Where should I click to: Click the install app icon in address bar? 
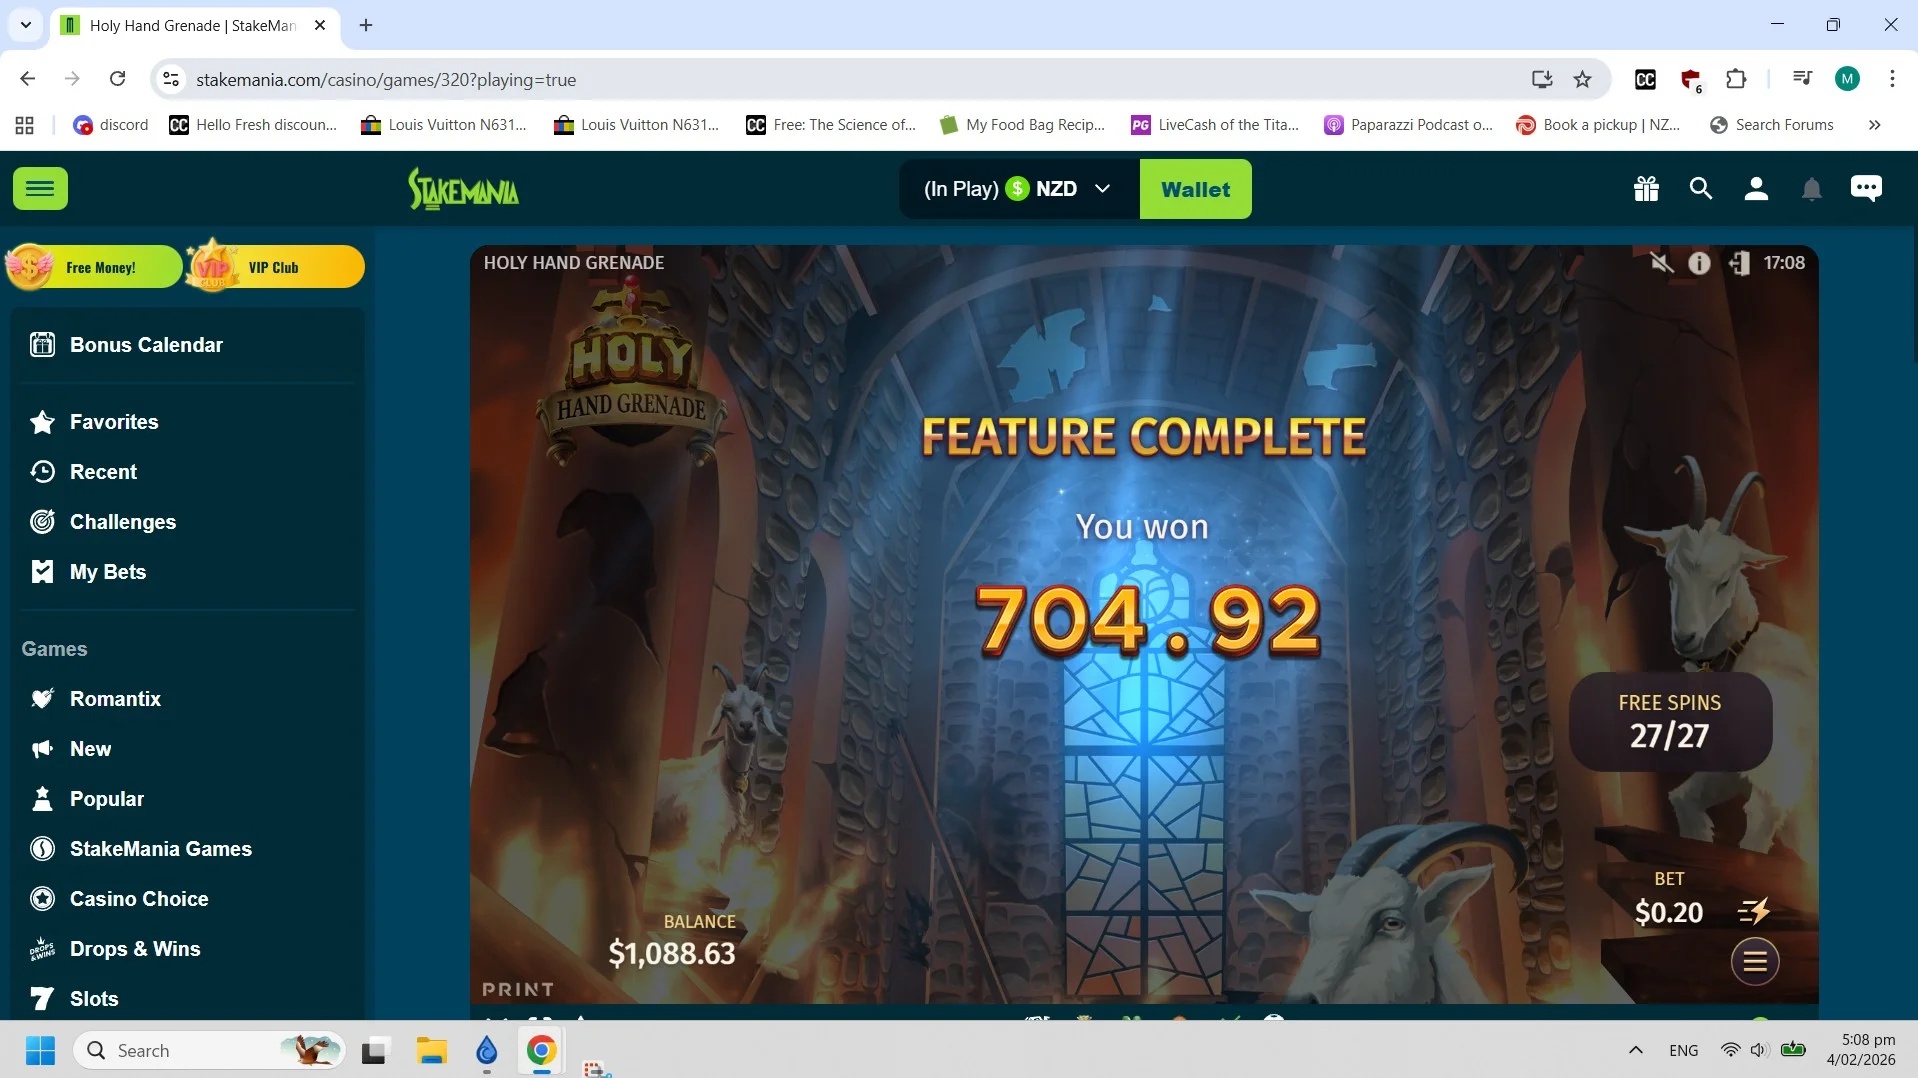tap(1541, 79)
